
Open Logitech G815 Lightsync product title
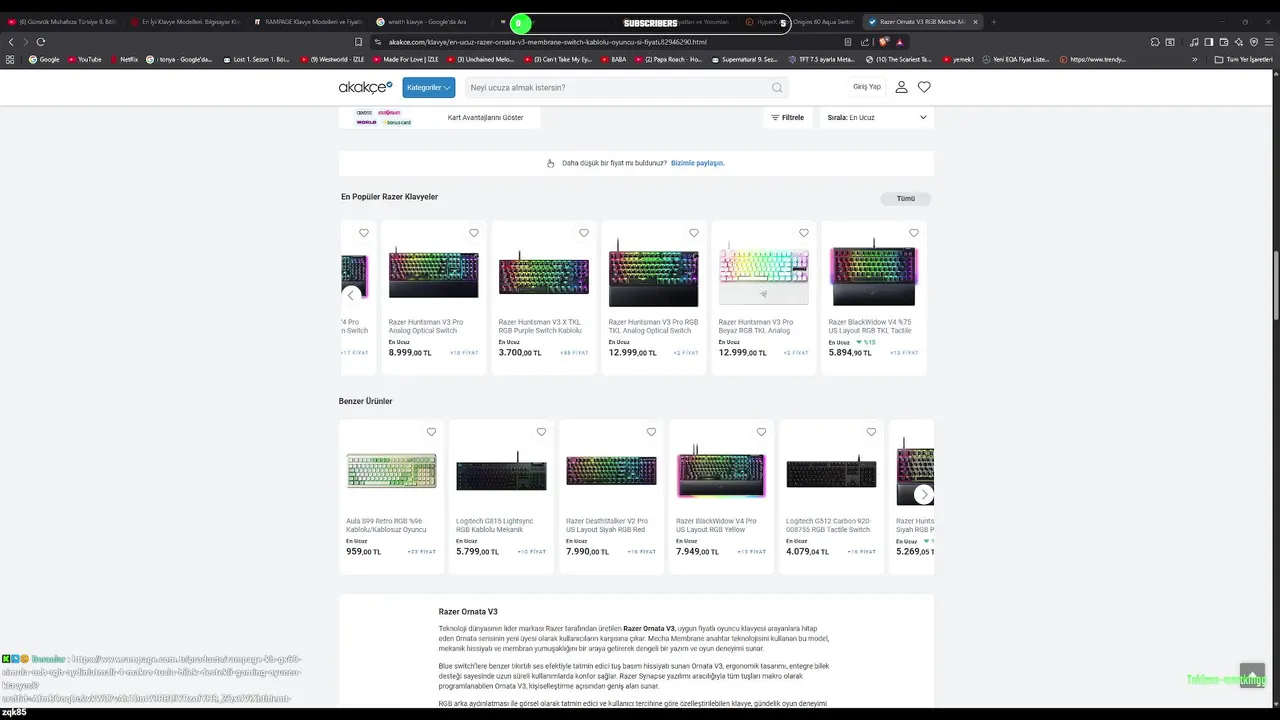[x=495, y=525]
